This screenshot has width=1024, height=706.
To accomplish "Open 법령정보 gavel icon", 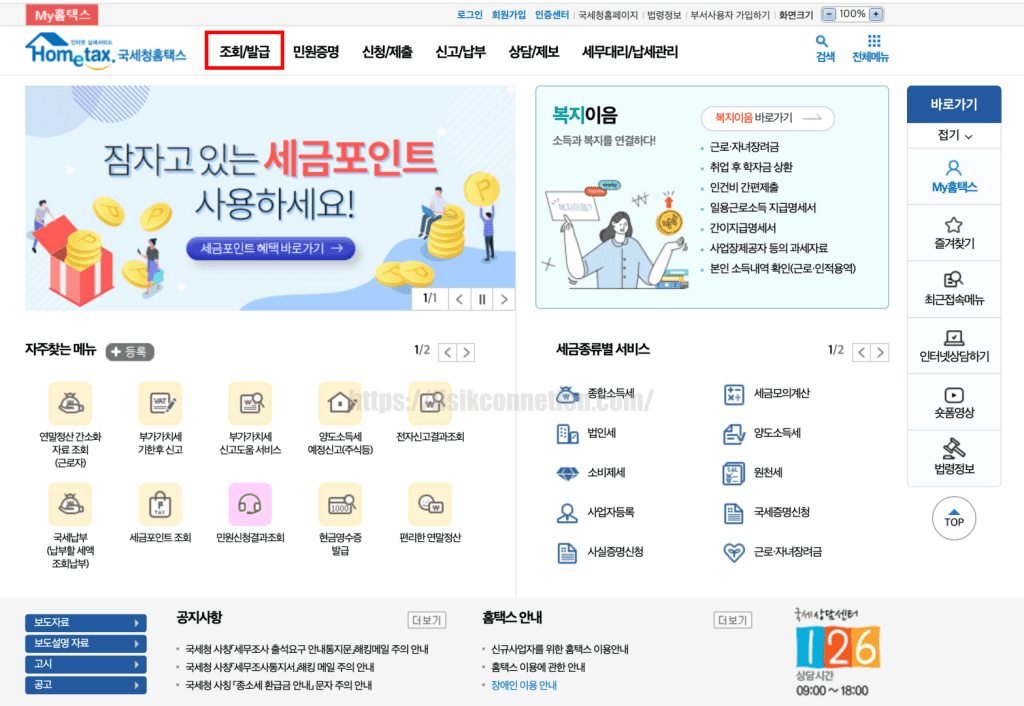I will coord(953,449).
